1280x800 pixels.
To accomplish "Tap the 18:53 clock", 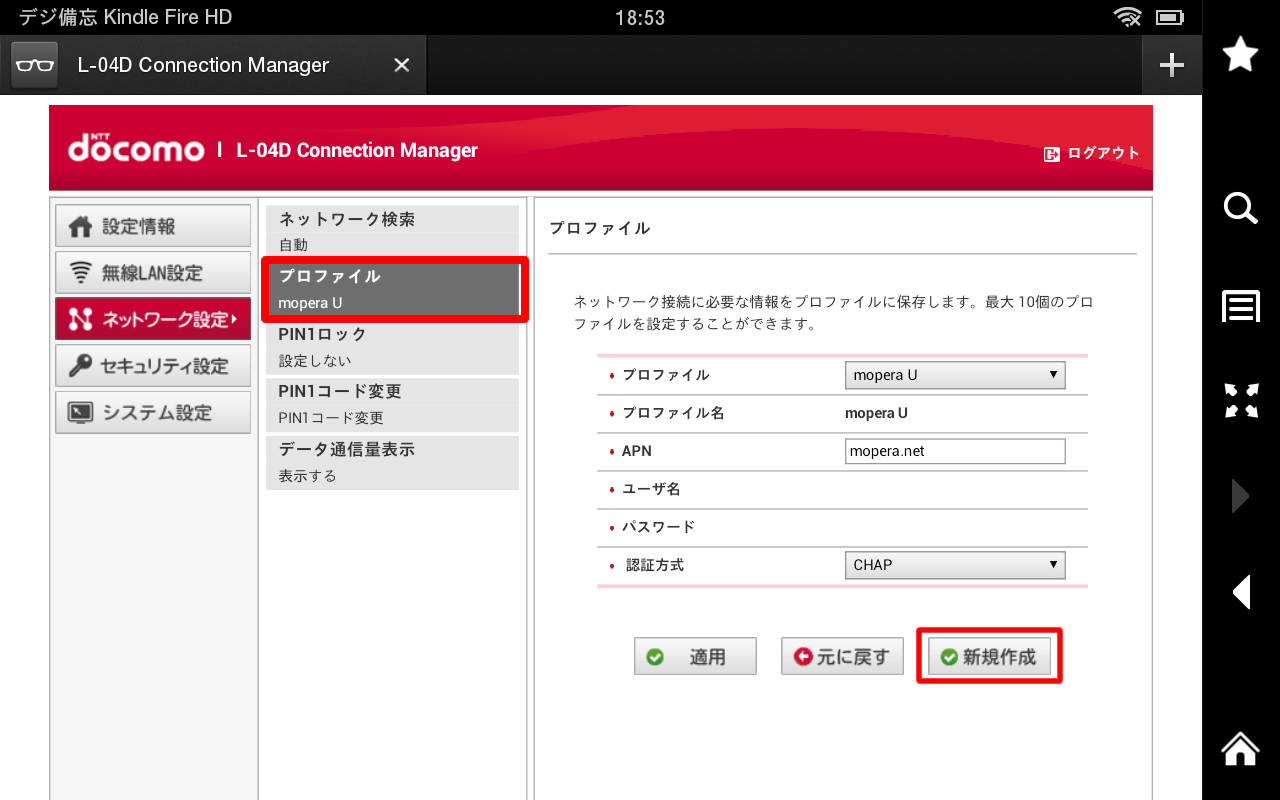I will coord(640,18).
